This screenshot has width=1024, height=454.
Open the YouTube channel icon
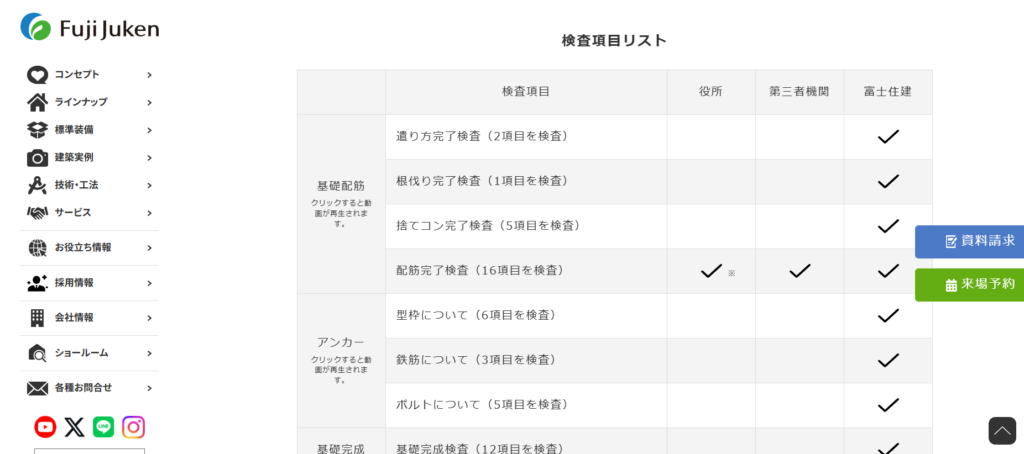click(x=45, y=427)
